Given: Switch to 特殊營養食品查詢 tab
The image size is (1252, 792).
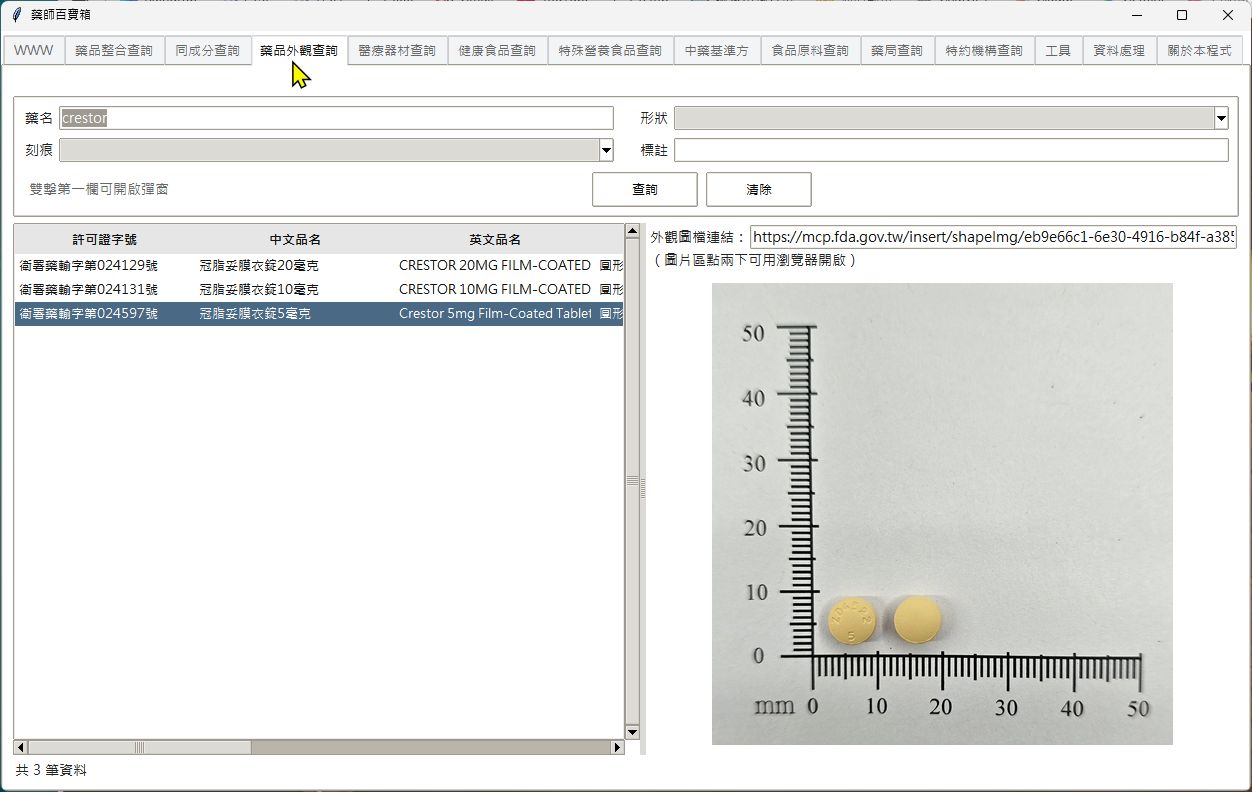Looking at the screenshot, I should point(610,51).
